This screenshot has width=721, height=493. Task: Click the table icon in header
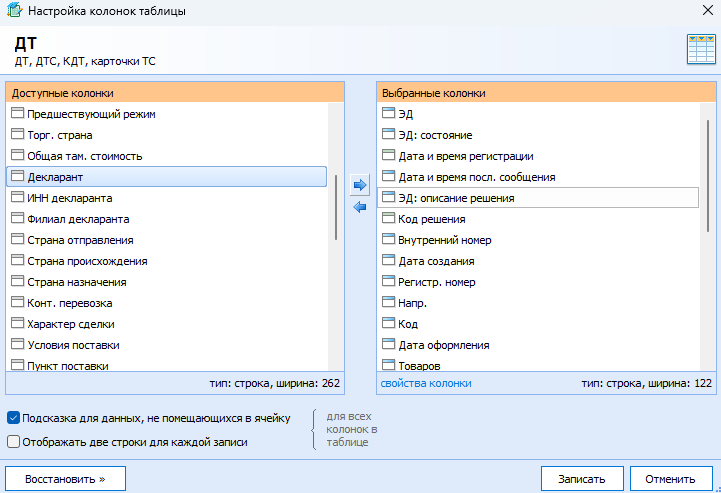coord(701,49)
